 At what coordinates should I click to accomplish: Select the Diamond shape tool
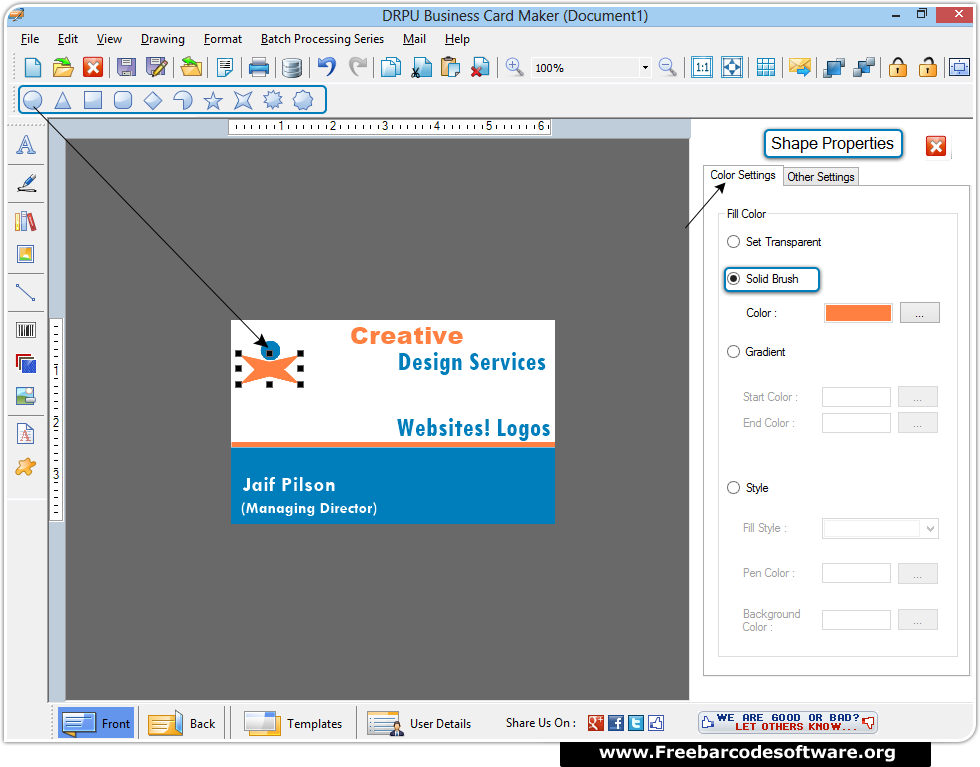[x=153, y=100]
